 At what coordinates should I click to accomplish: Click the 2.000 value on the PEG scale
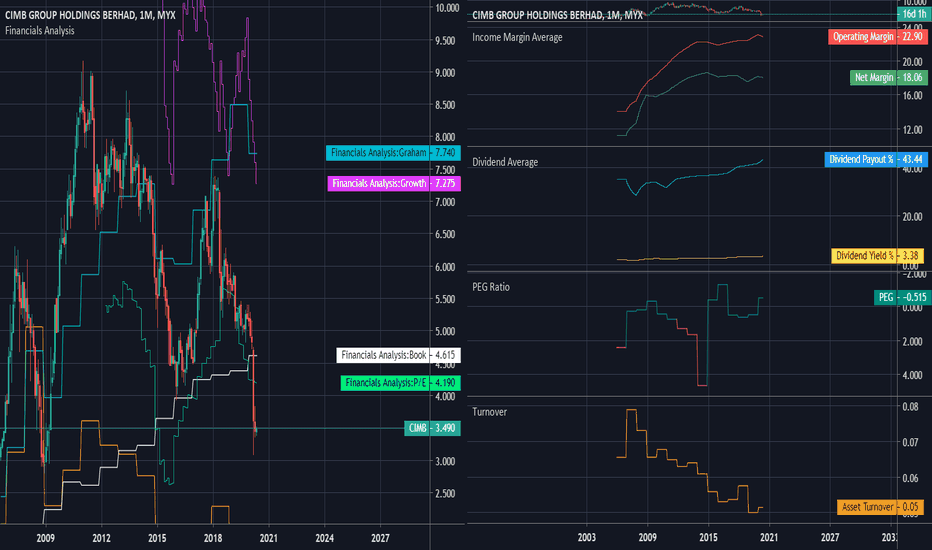pos(914,341)
